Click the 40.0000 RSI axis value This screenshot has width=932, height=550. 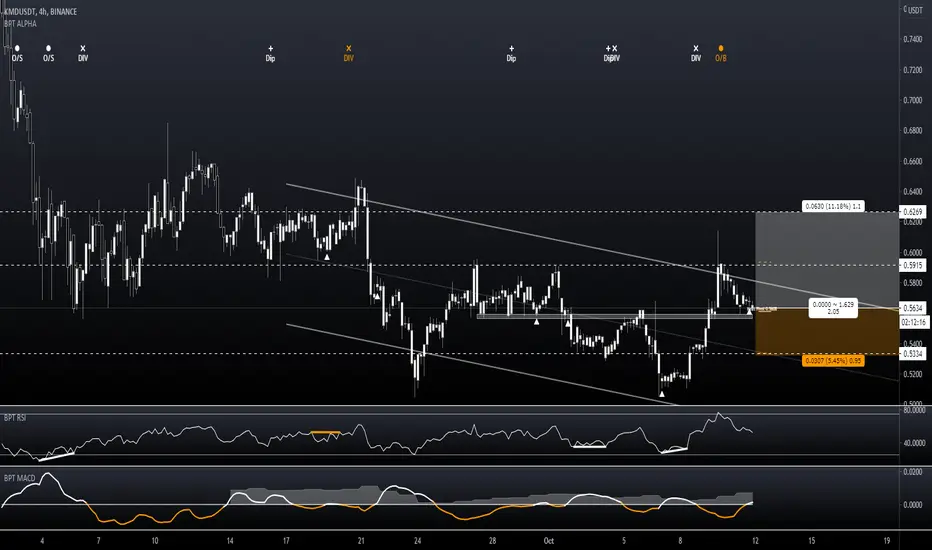(914, 443)
